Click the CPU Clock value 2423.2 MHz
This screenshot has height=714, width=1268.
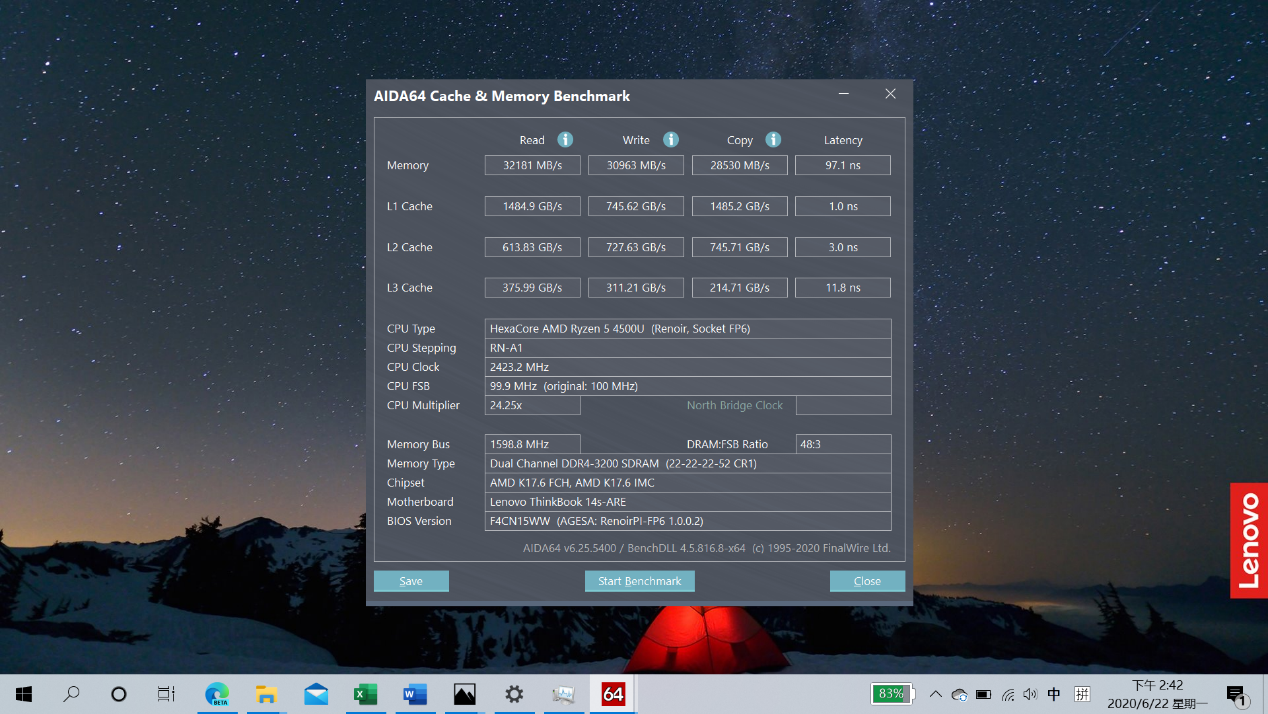pyautogui.click(x=688, y=367)
